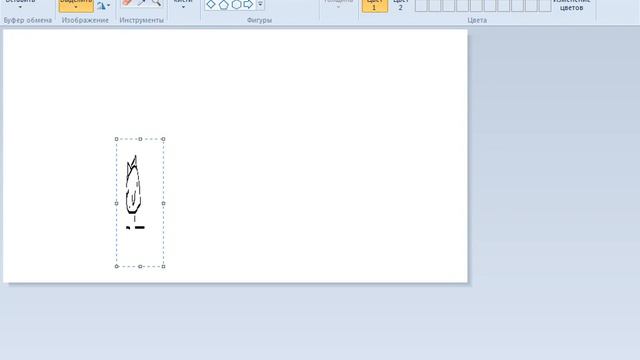Viewport: 640px width, 360px height.
Task: Choose the pentagon shape
Action: coord(223,4)
